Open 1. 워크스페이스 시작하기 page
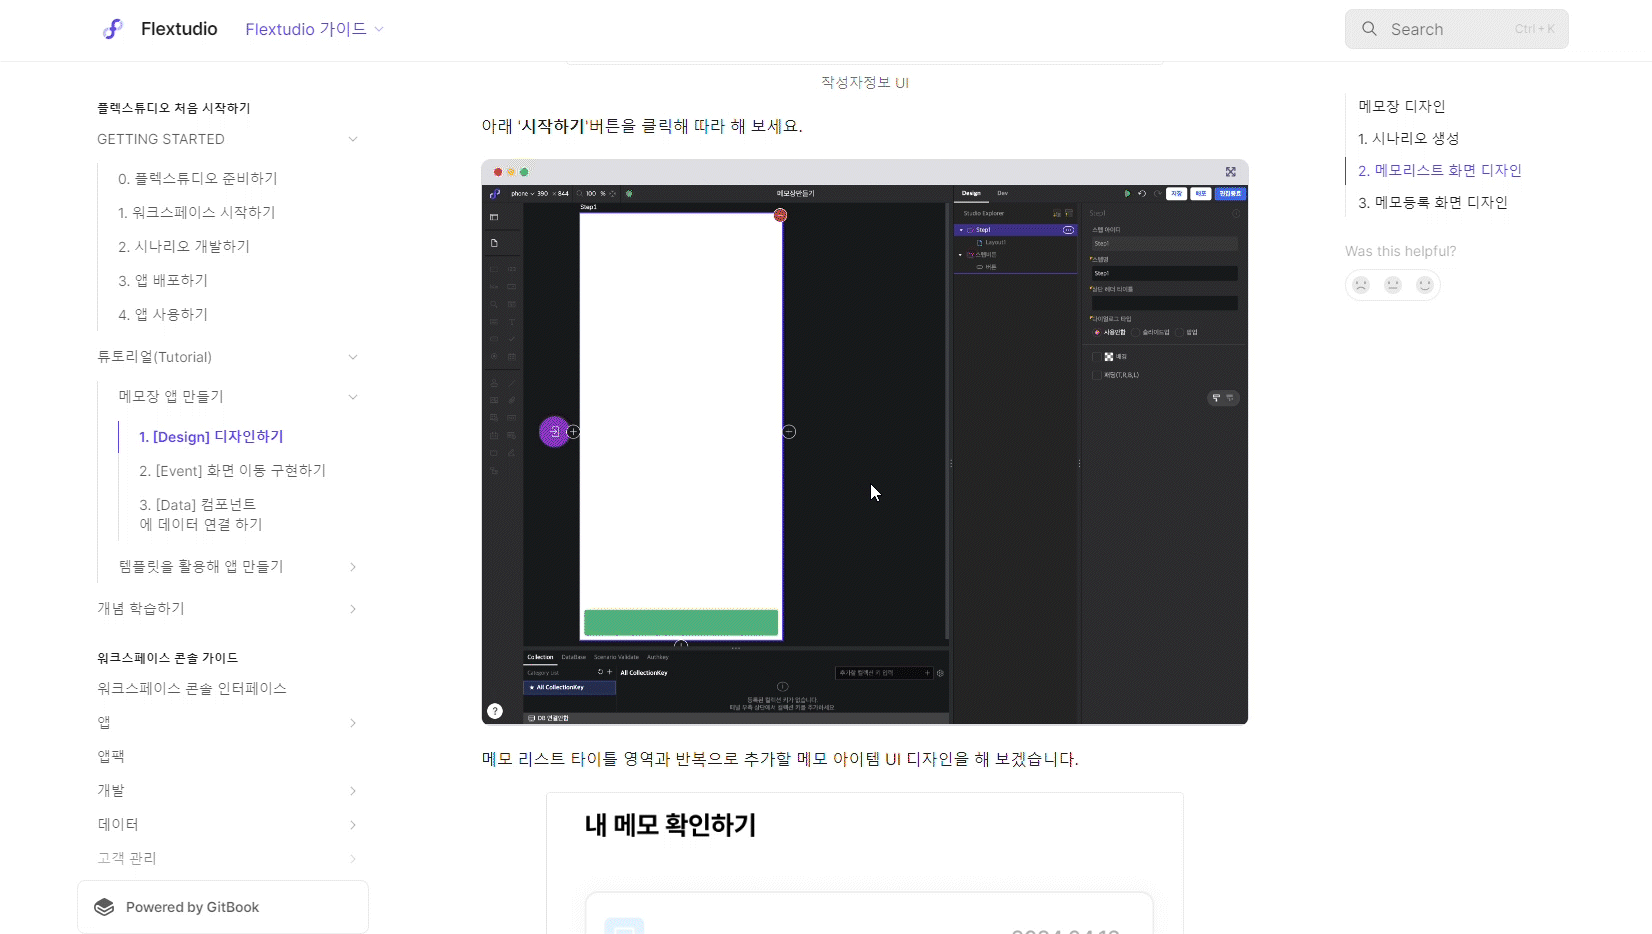 tap(196, 212)
